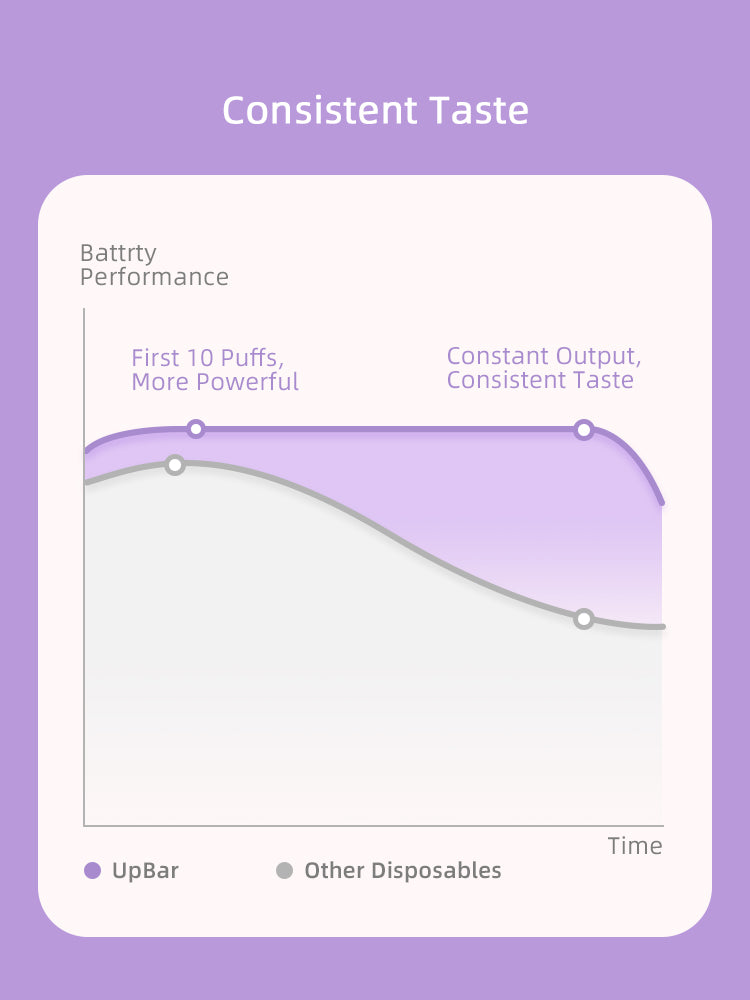
Task: Click the gray Other Disposables legend dot
Action: click(284, 871)
